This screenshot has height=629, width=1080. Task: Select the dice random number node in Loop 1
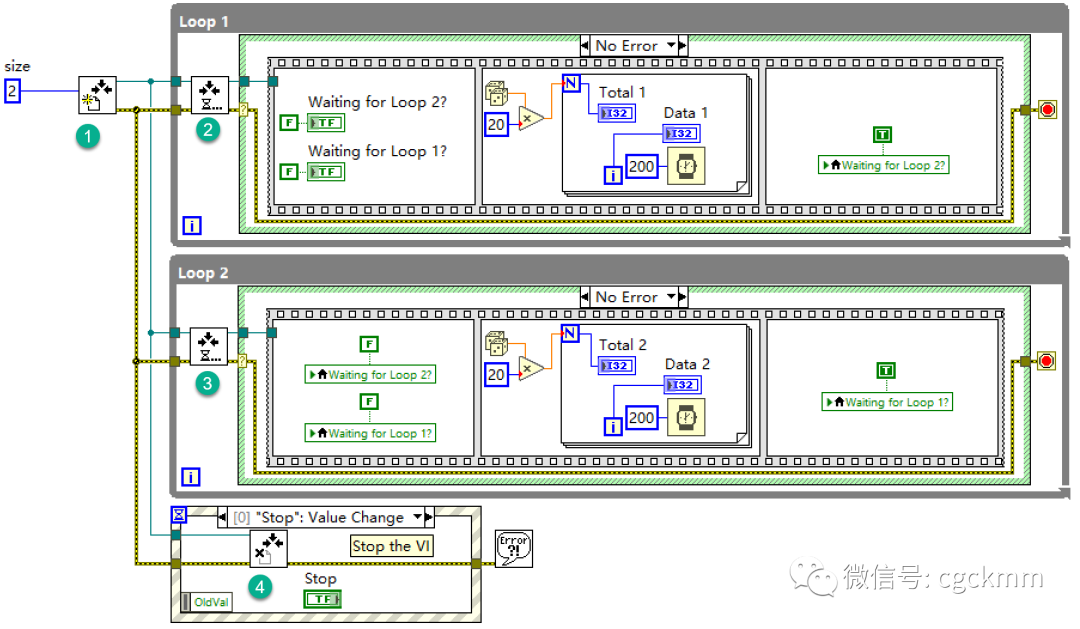click(496, 93)
